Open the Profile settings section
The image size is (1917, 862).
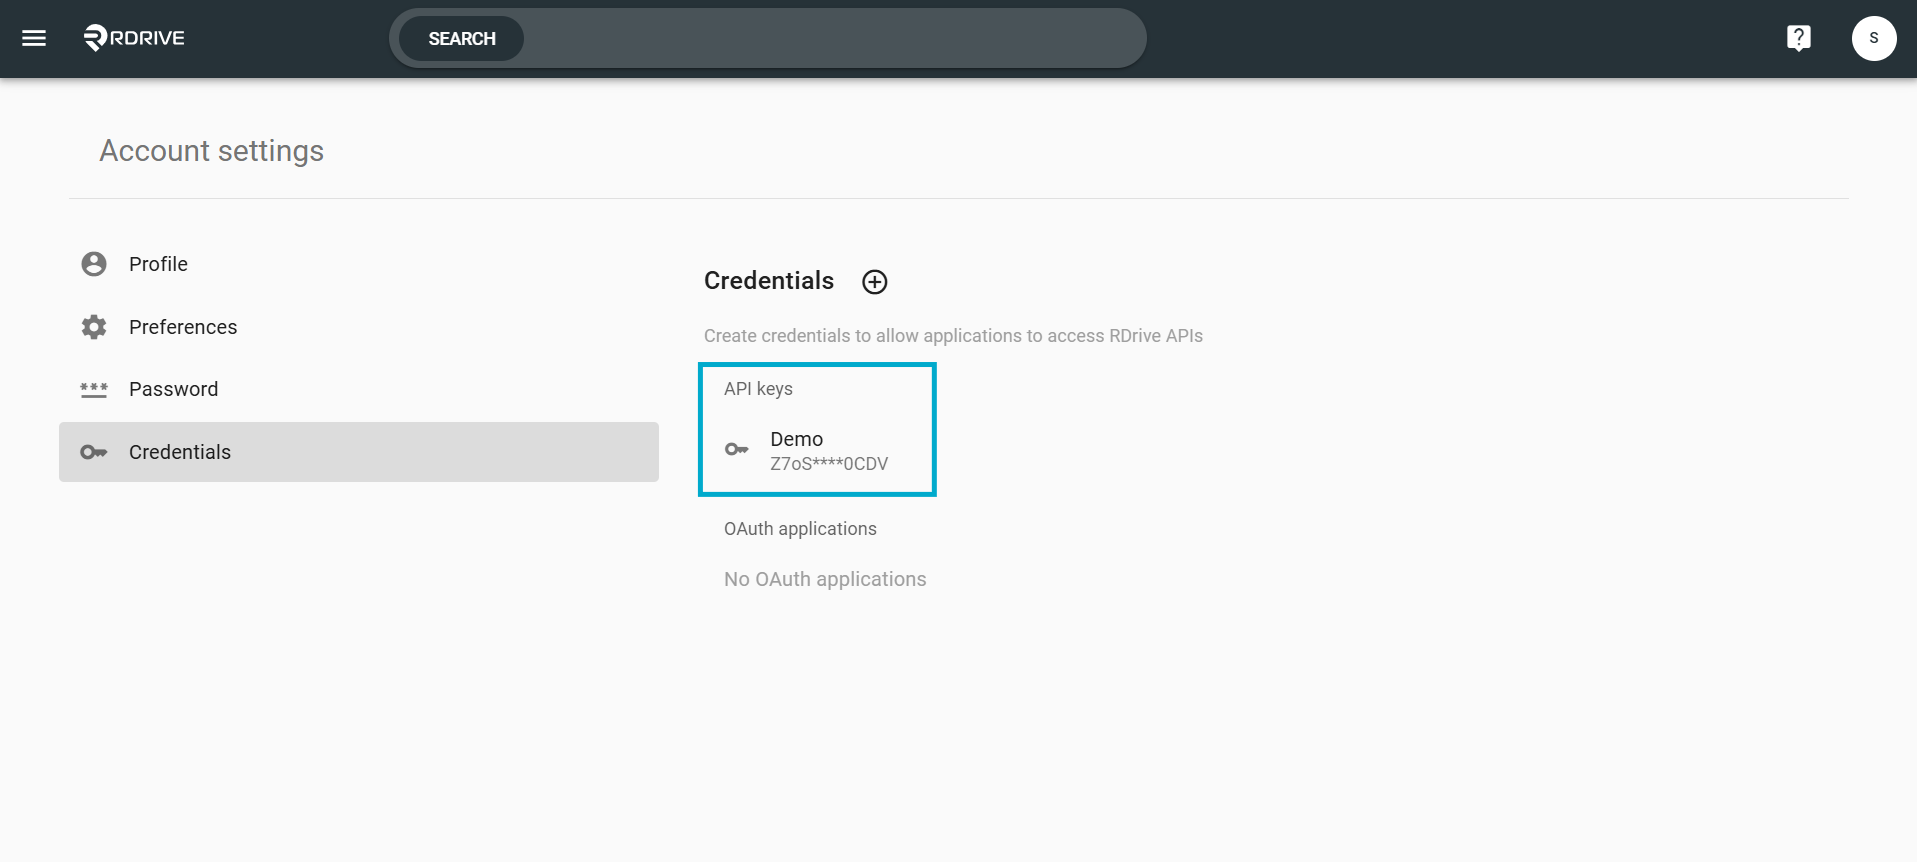[x=358, y=264]
